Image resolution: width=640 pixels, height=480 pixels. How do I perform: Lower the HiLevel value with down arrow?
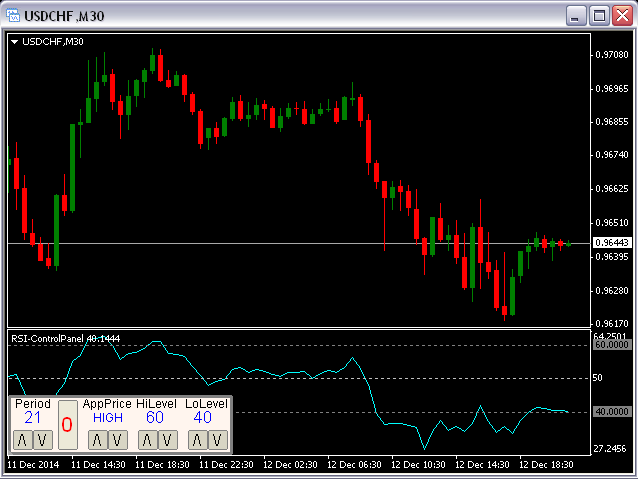tap(167, 440)
